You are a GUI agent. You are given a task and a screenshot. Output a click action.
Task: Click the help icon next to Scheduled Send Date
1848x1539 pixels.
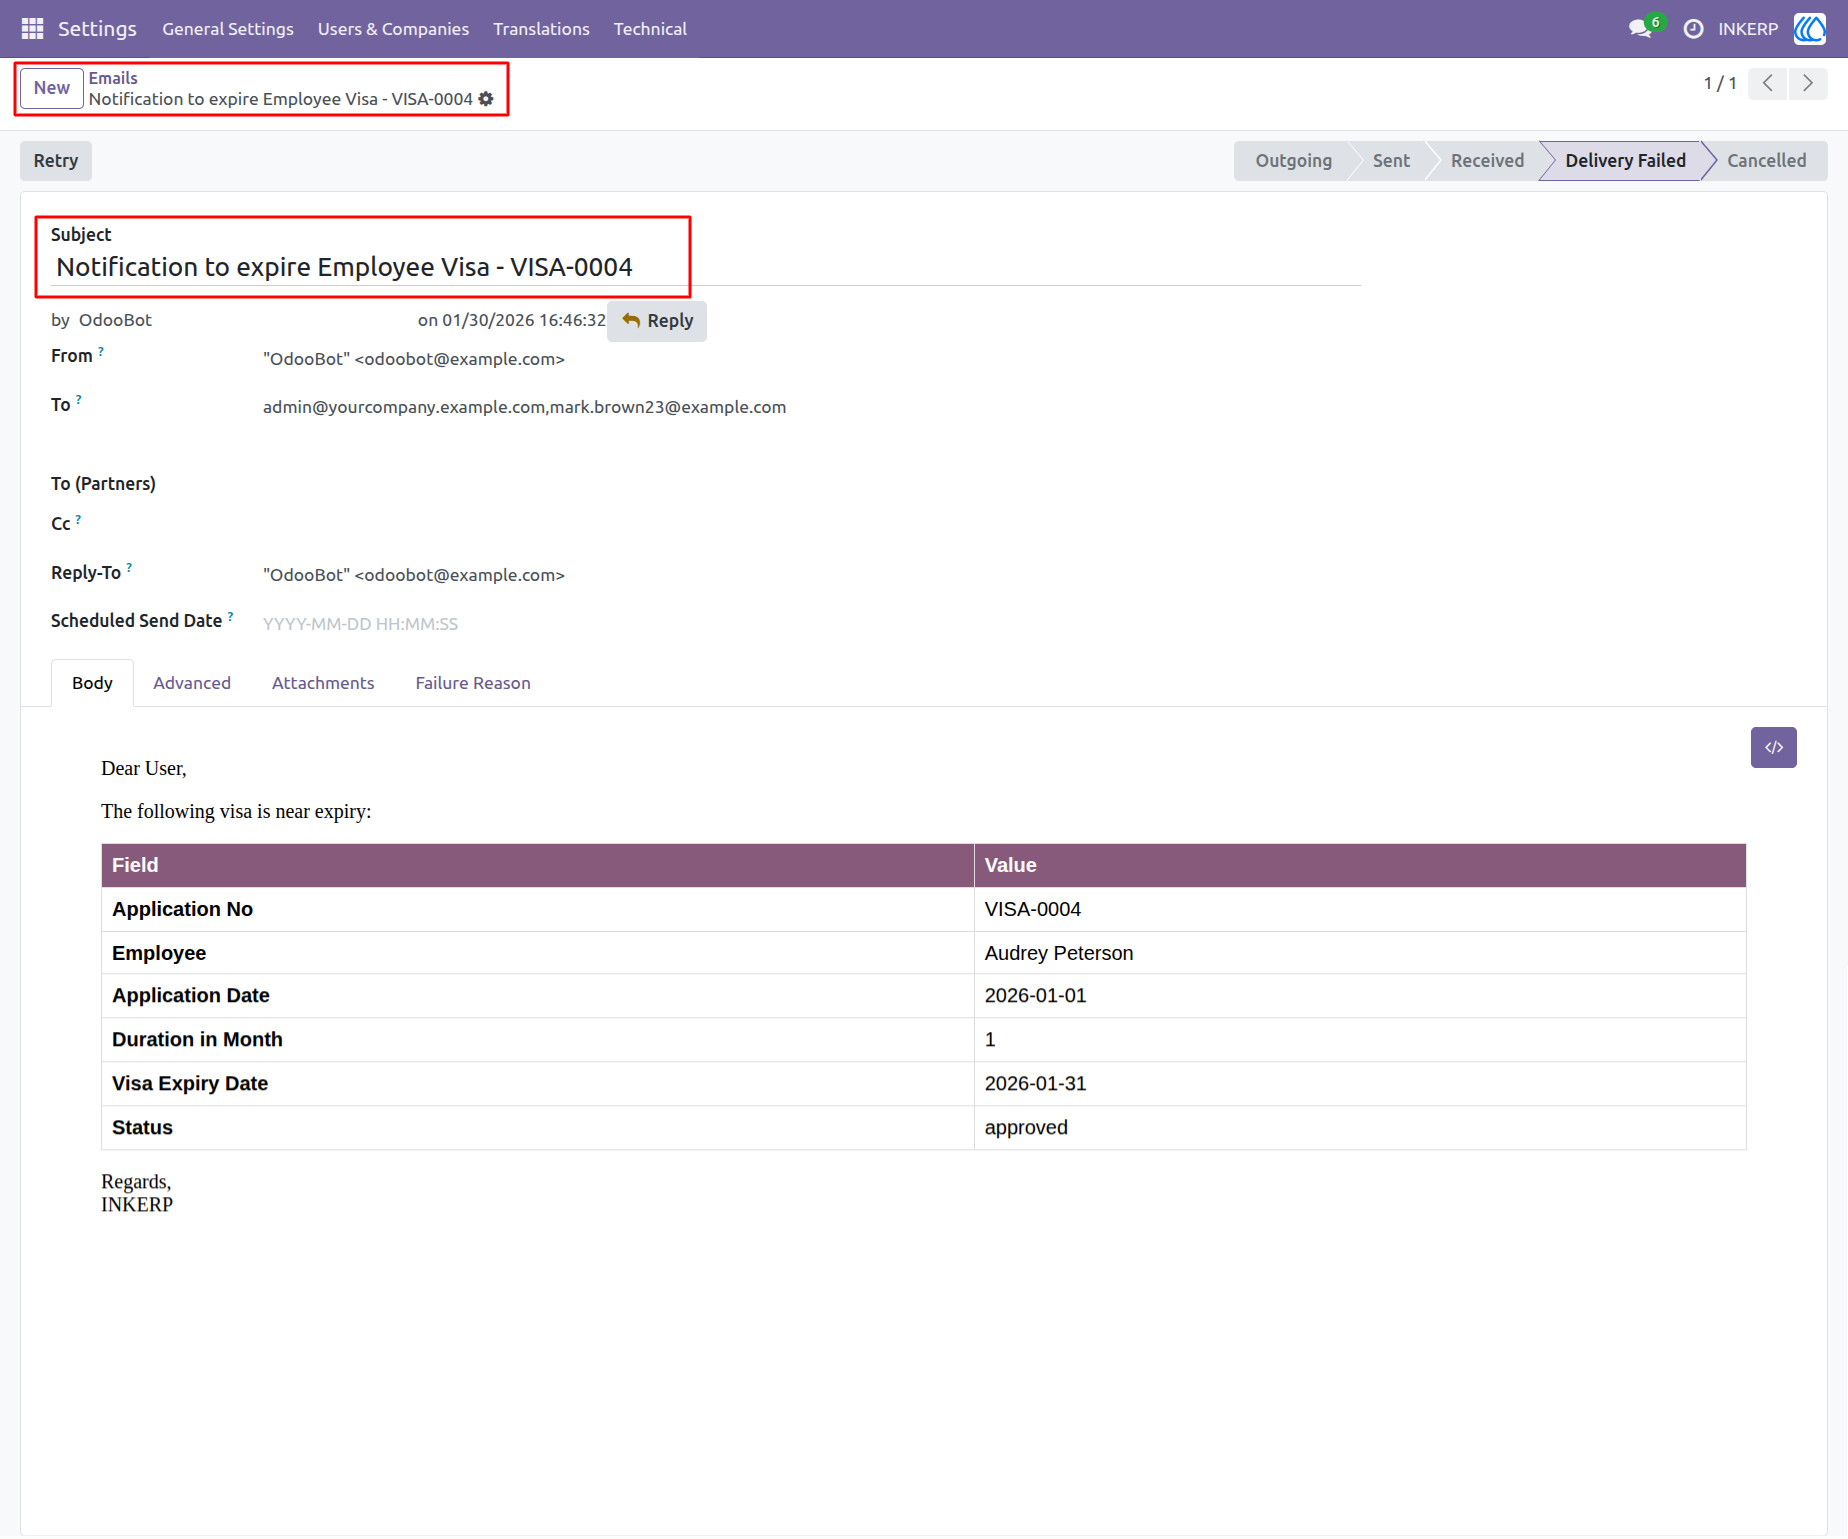click(230, 616)
